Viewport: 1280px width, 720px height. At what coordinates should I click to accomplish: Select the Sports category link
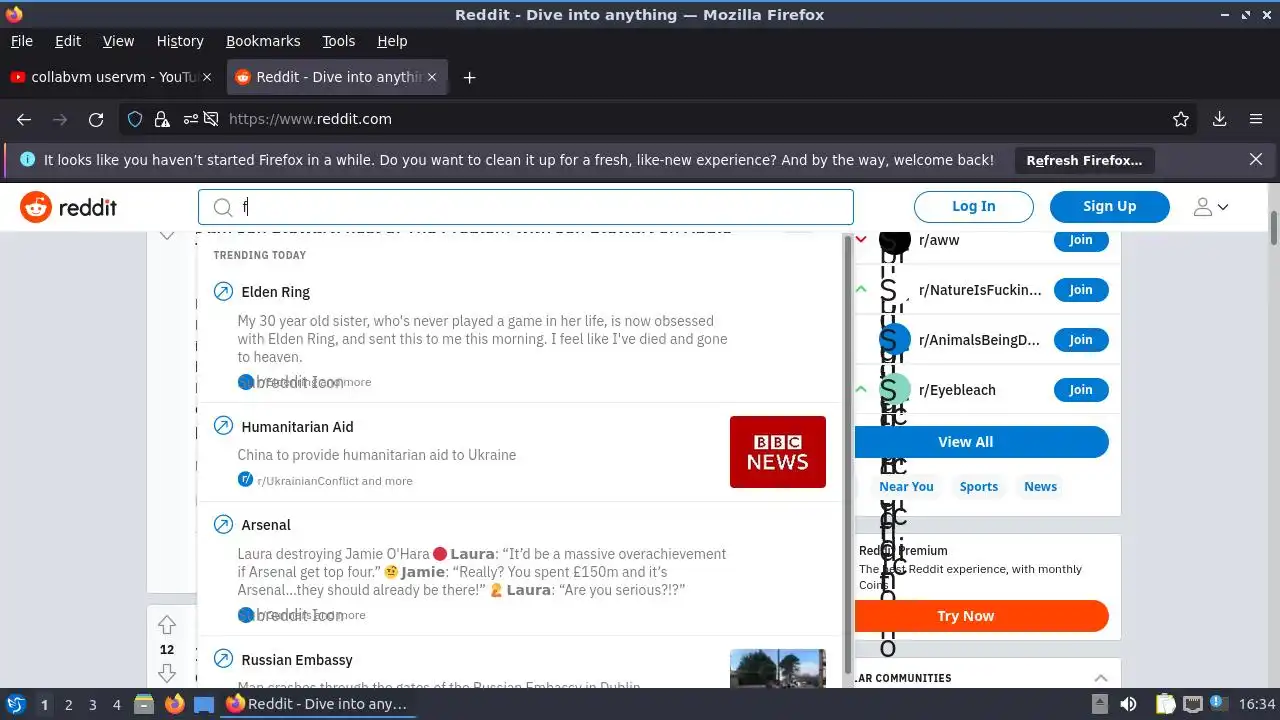click(979, 486)
